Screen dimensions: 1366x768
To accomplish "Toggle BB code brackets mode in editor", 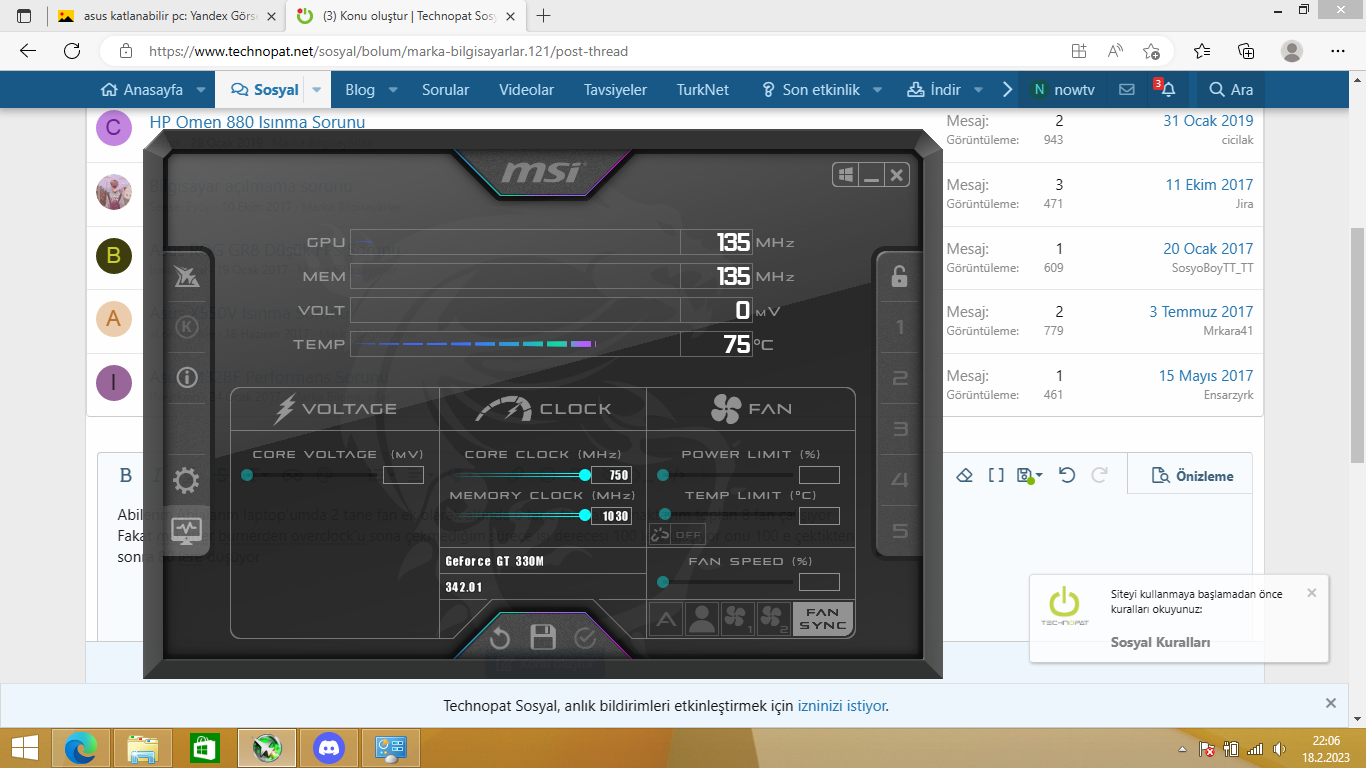I will coord(996,475).
